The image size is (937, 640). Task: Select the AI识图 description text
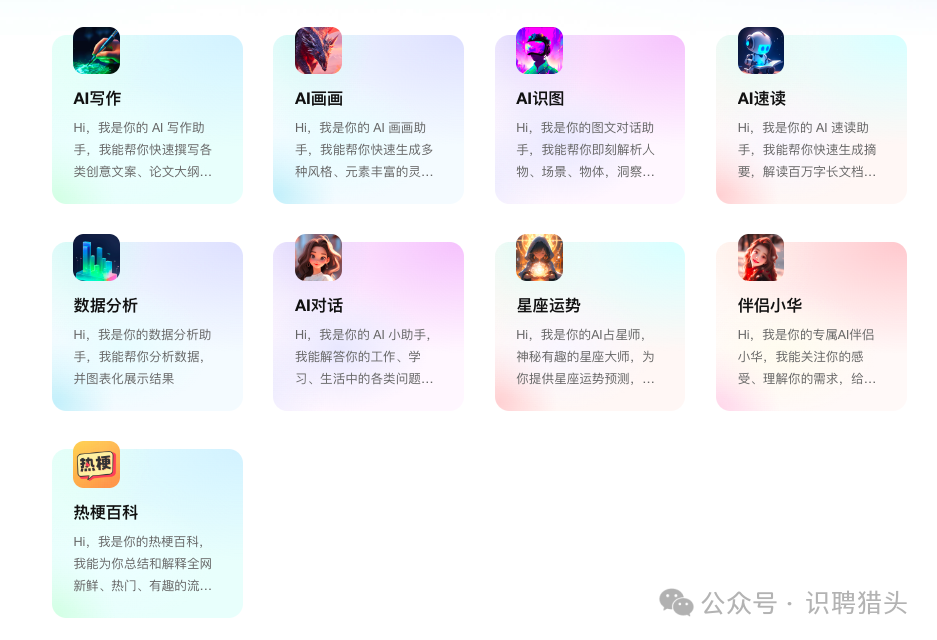585,149
